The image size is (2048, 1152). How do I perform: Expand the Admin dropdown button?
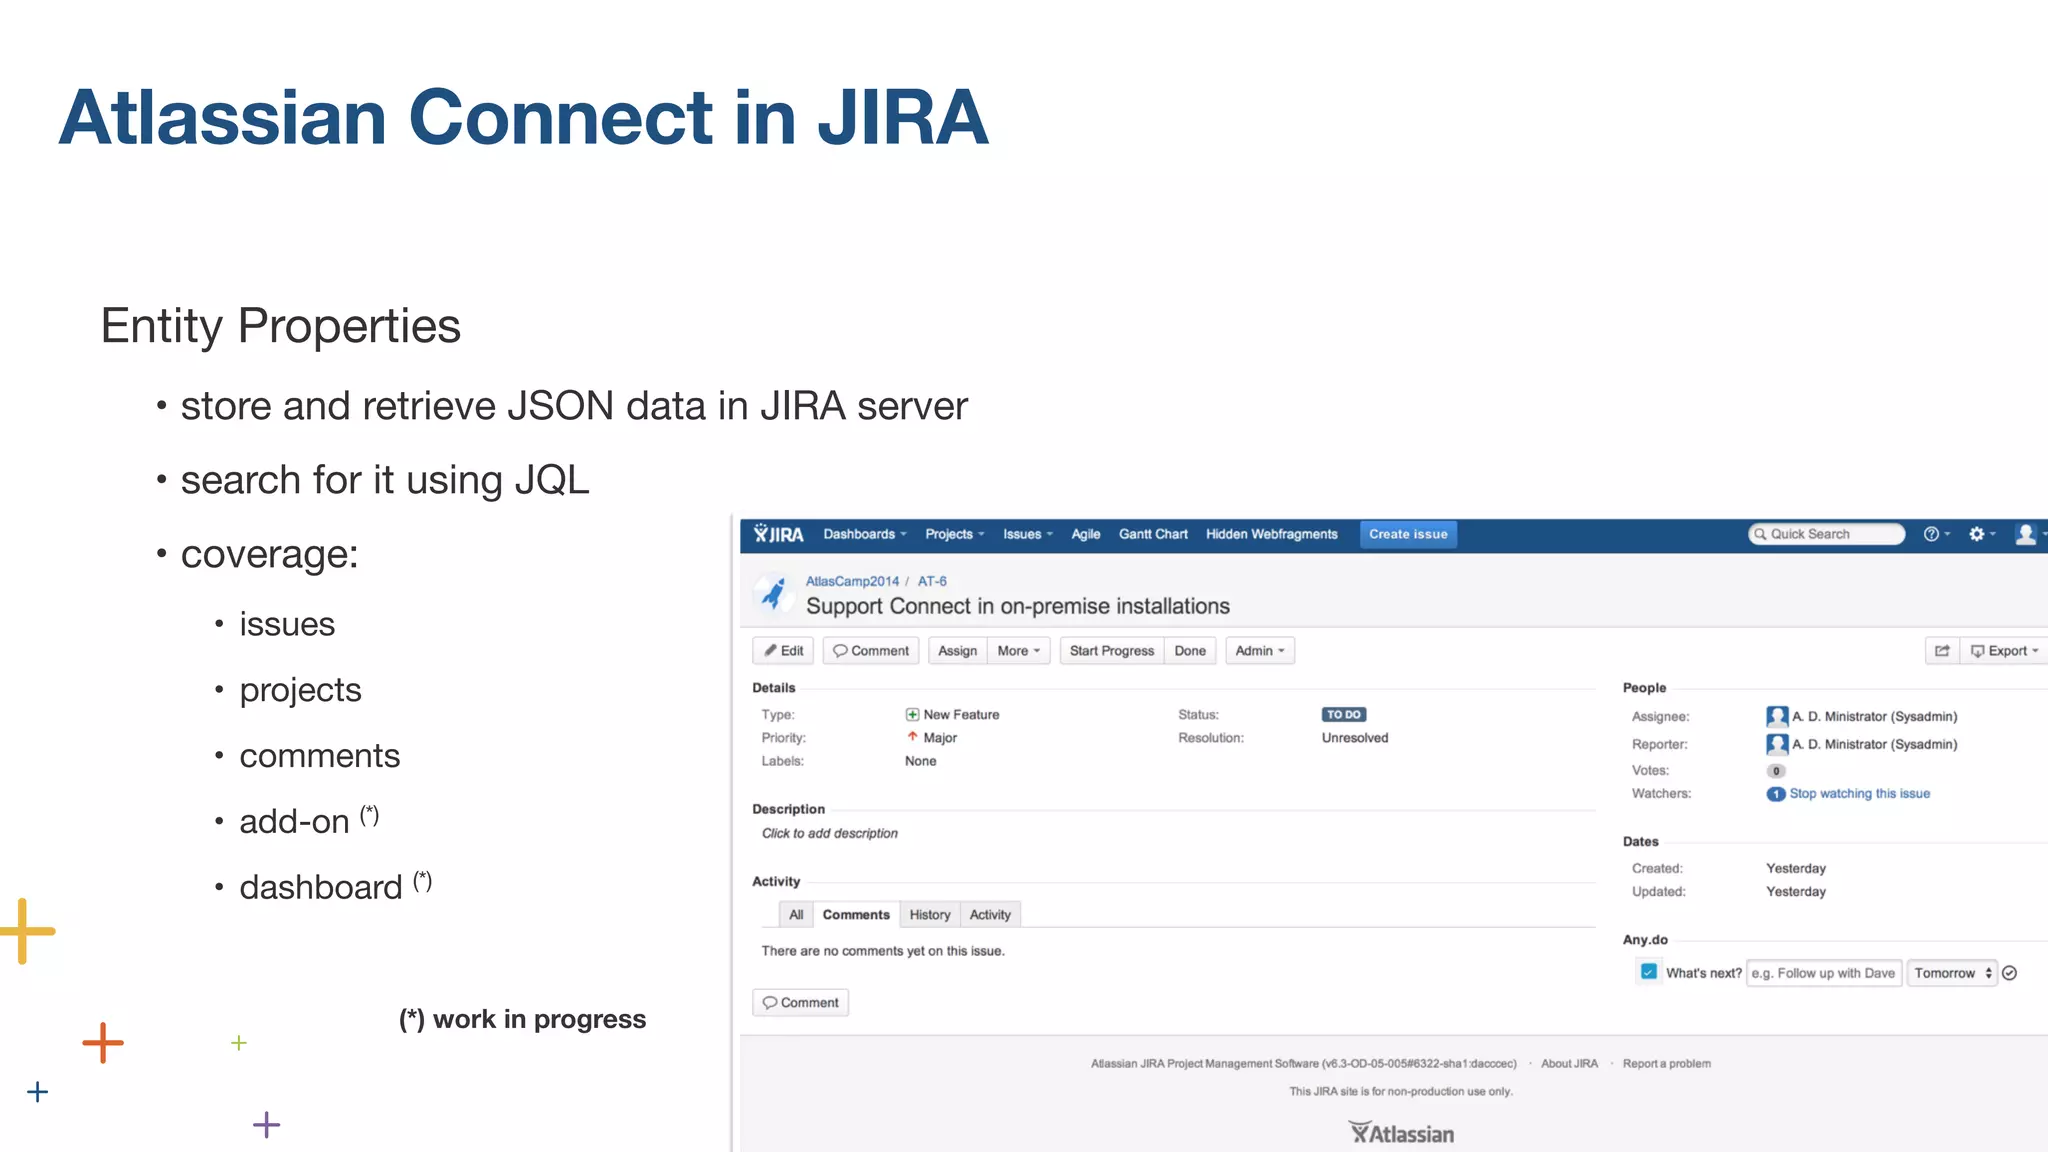[1260, 651]
